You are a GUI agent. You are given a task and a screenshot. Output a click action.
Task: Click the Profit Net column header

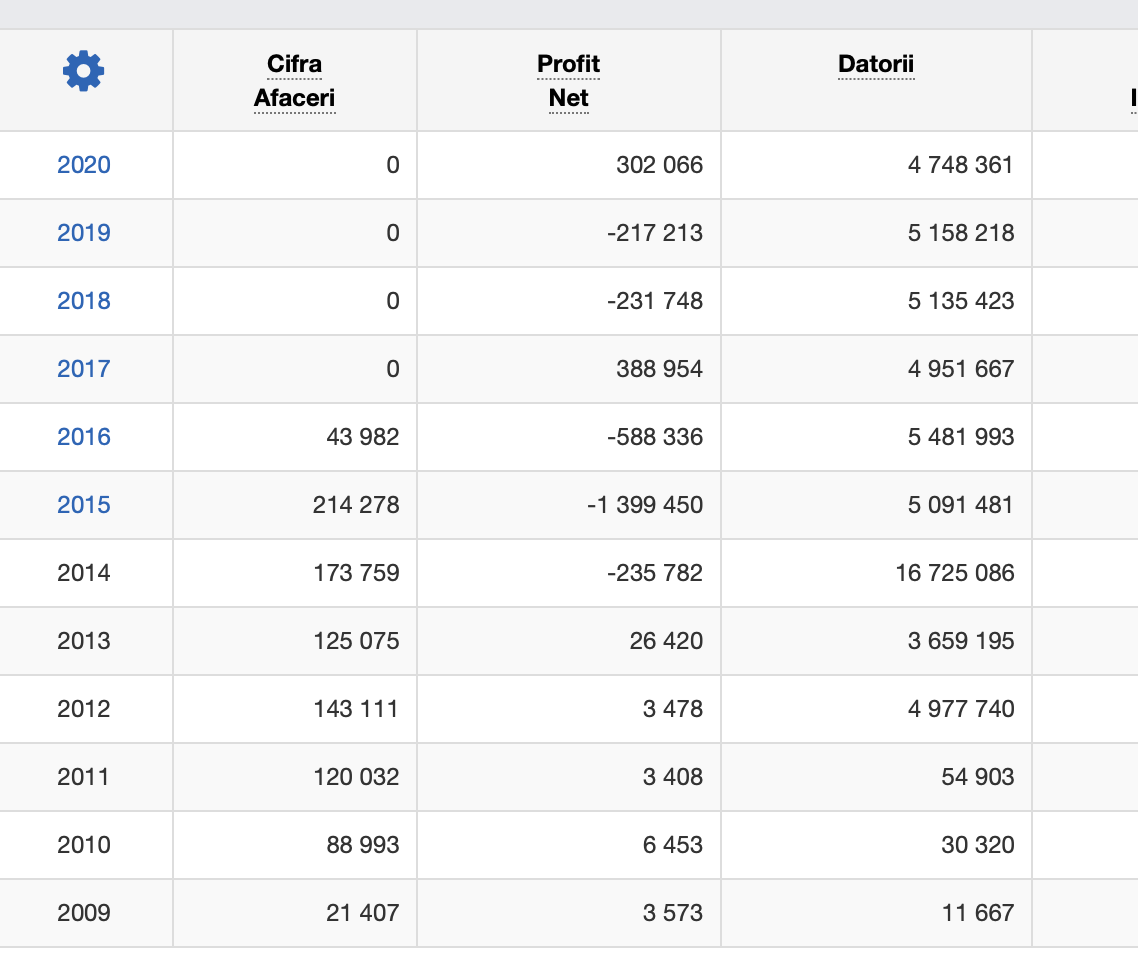pos(568,81)
